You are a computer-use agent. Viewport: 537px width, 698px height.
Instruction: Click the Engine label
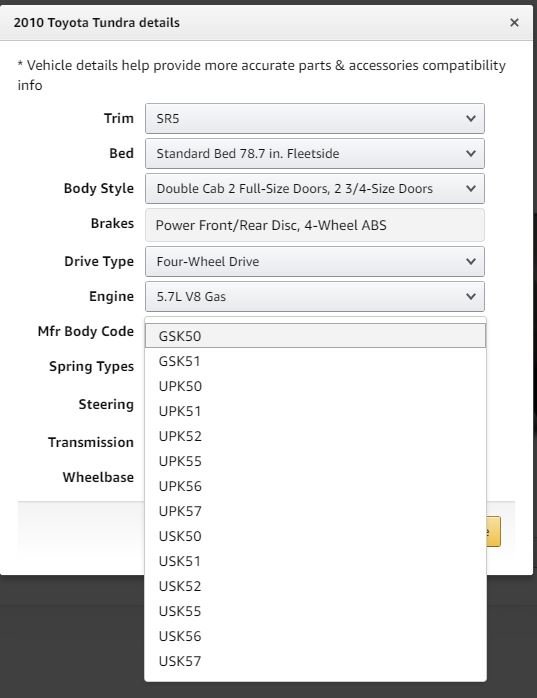tap(111, 297)
